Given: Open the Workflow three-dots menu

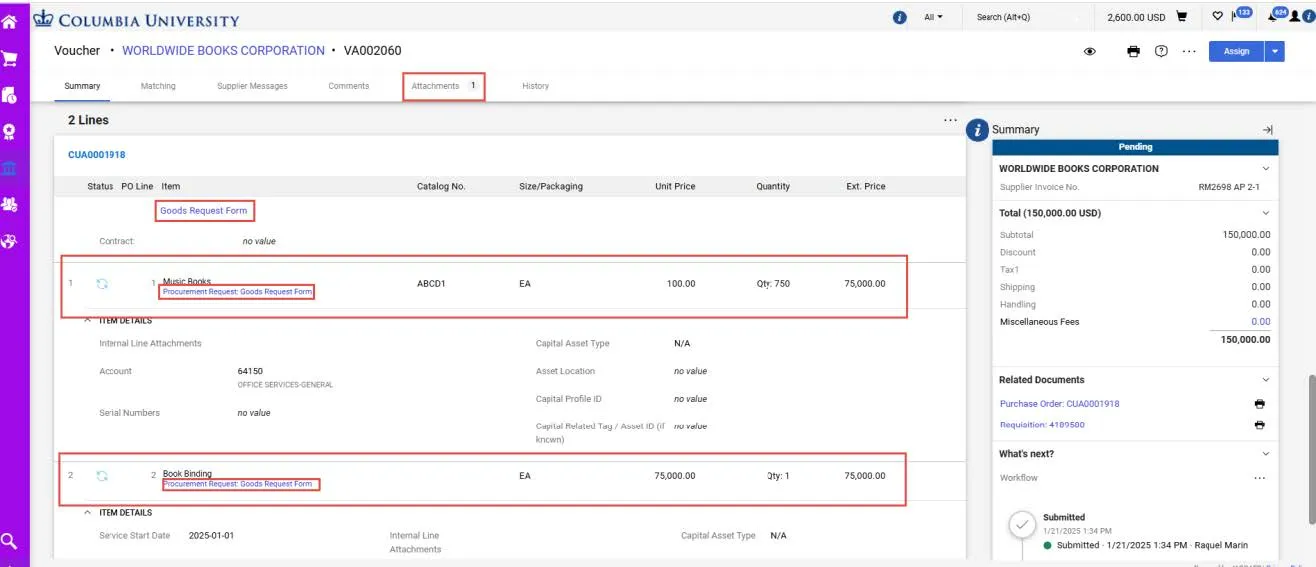Looking at the screenshot, I should pyautogui.click(x=1260, y=478).
